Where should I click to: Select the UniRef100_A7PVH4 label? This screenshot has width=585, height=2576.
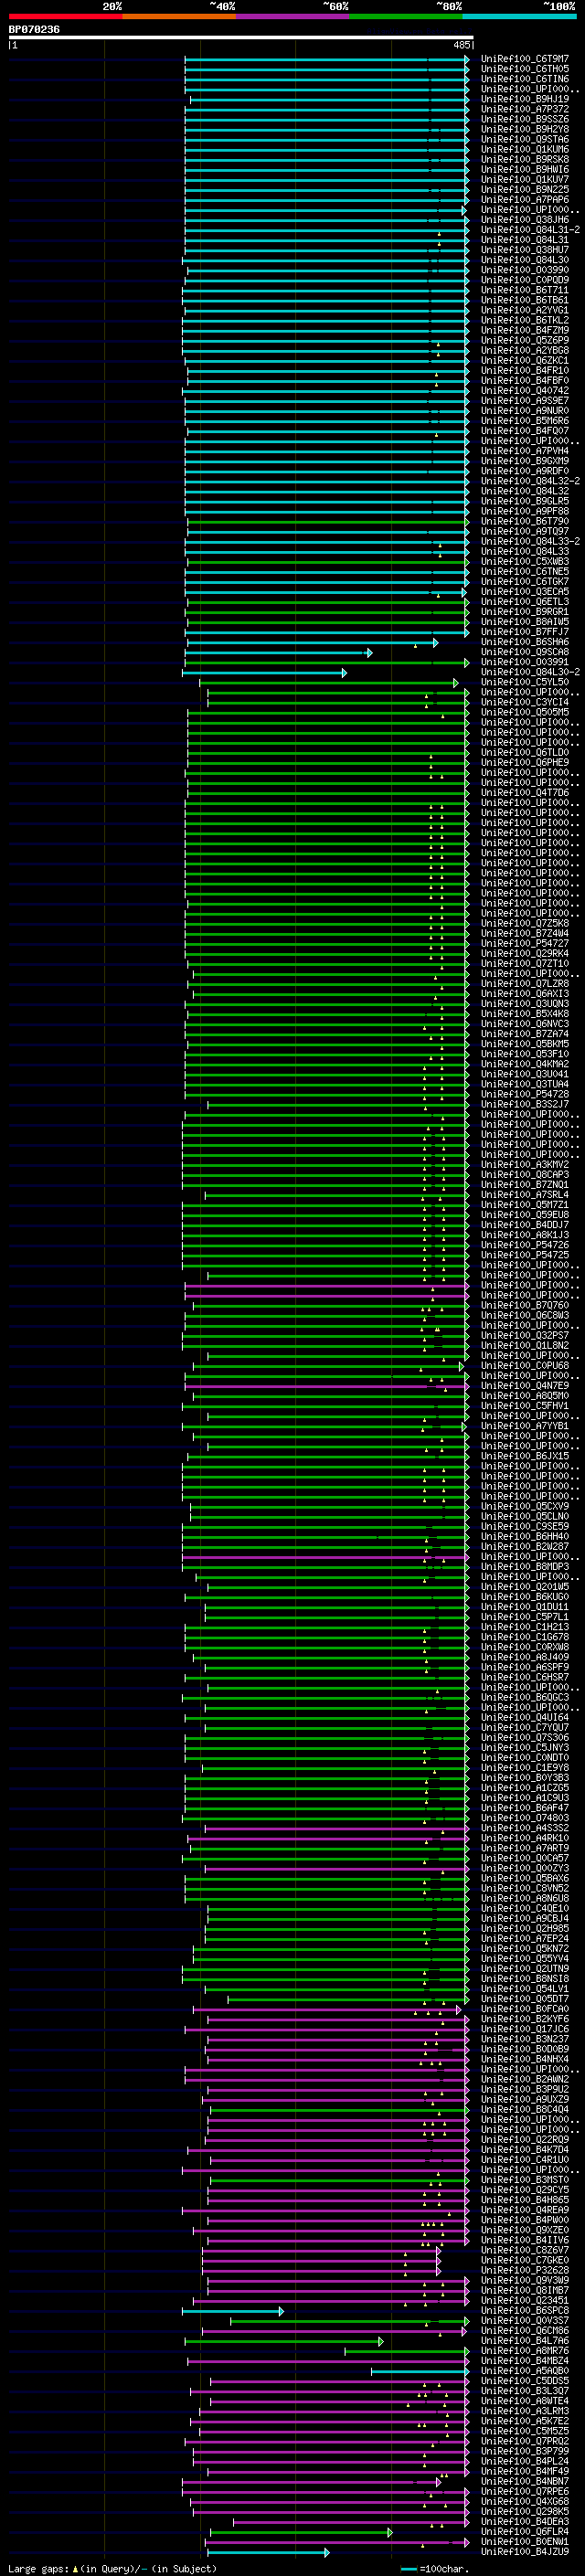tap(524, 451)
